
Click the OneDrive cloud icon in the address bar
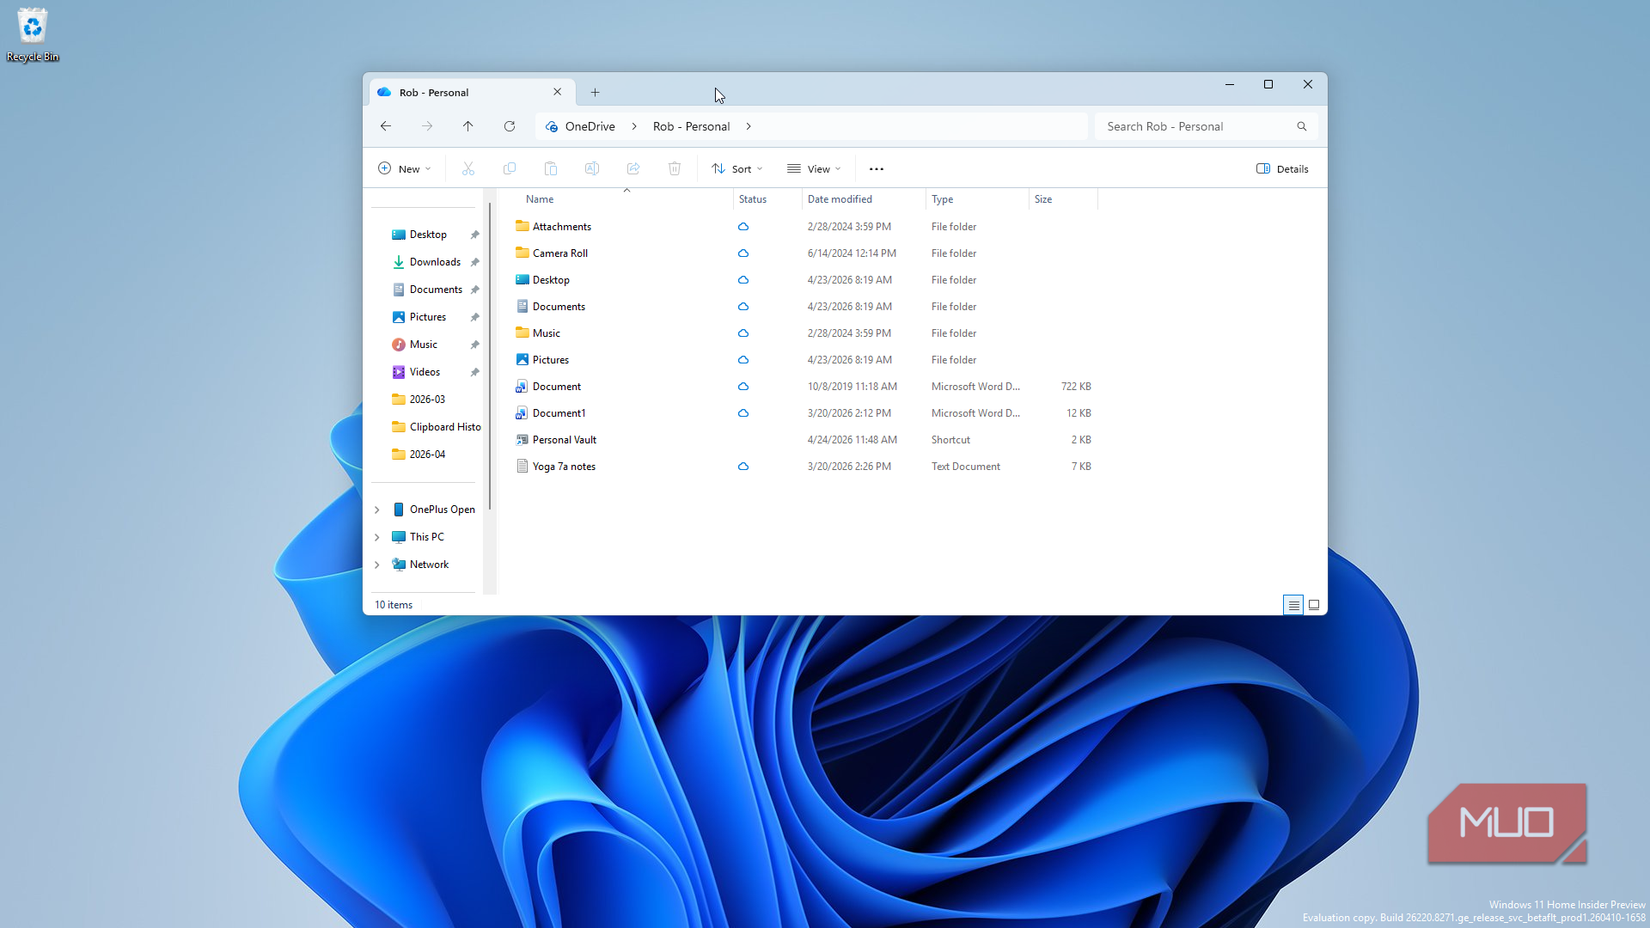coord(551,126)
